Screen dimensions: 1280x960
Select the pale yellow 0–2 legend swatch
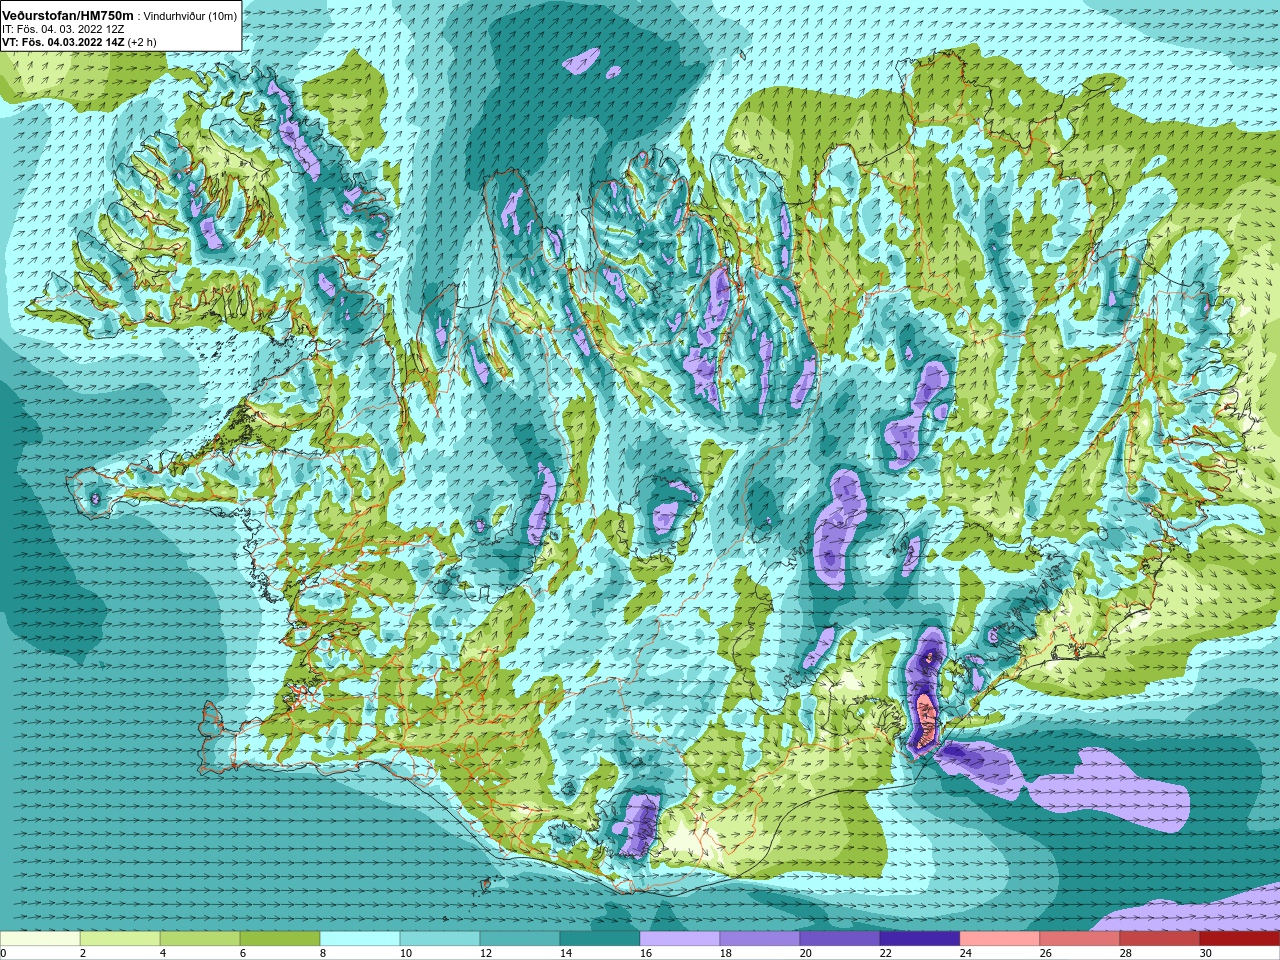(x=40, y=939)
